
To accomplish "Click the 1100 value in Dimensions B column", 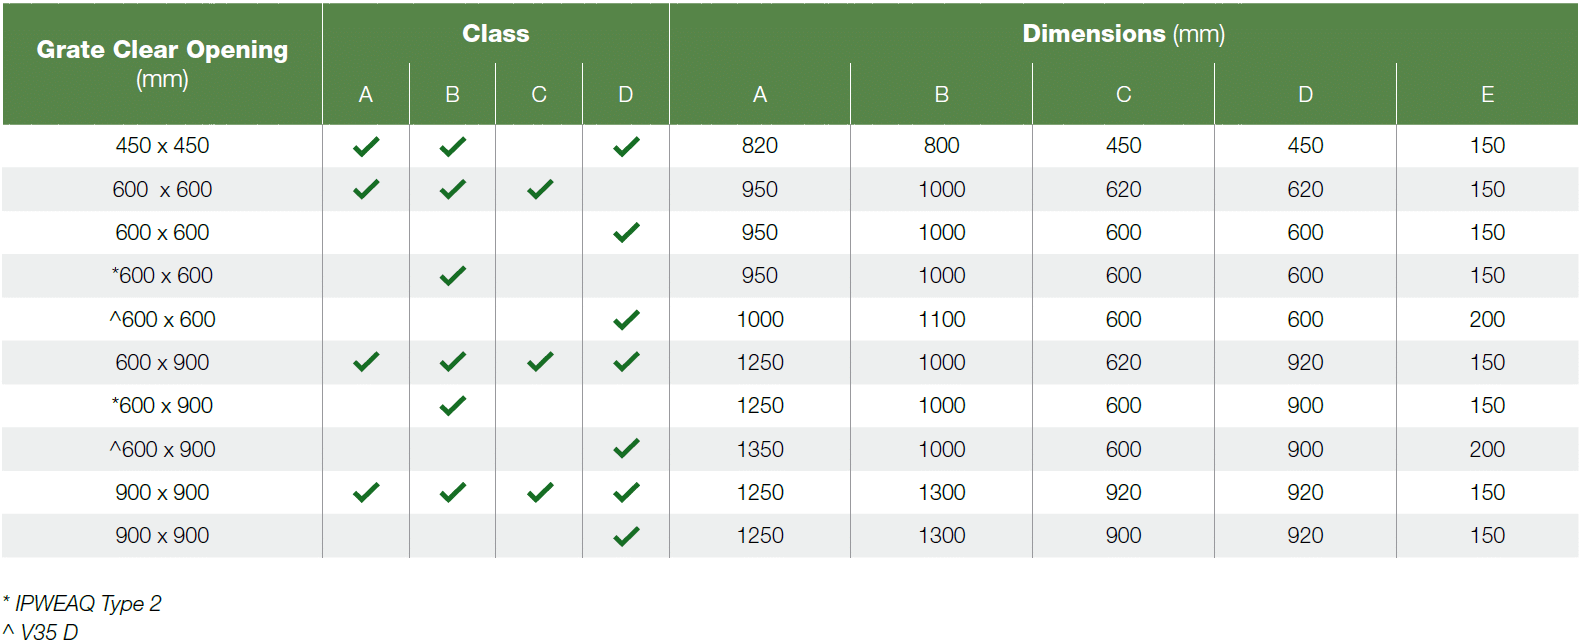I will (942, 319).
